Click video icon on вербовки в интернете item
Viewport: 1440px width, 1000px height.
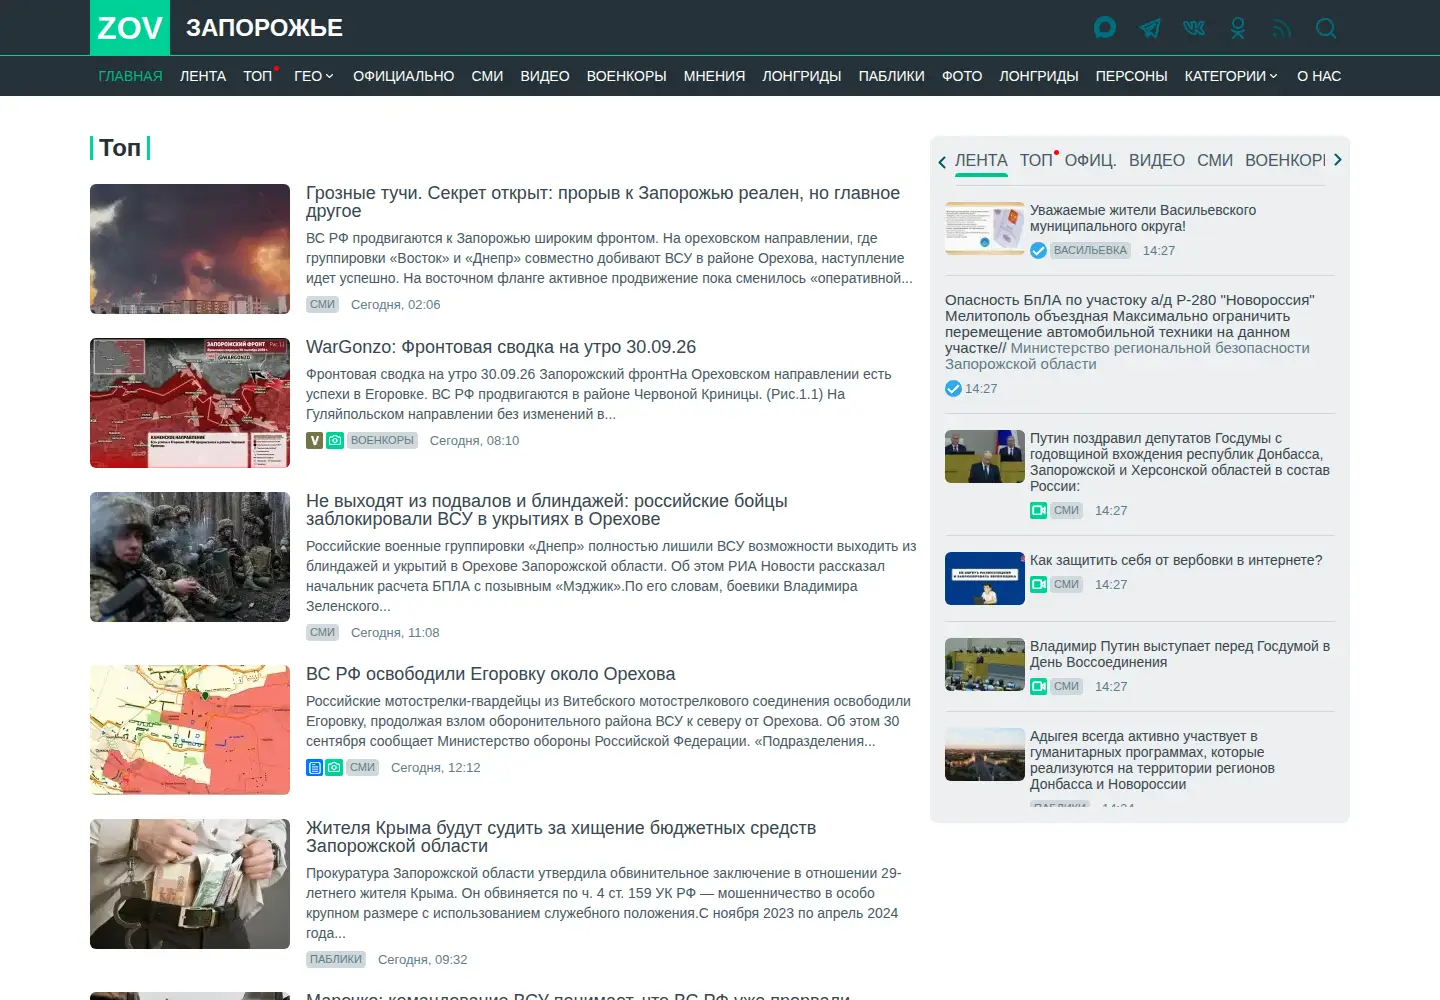coord(1038,584)
